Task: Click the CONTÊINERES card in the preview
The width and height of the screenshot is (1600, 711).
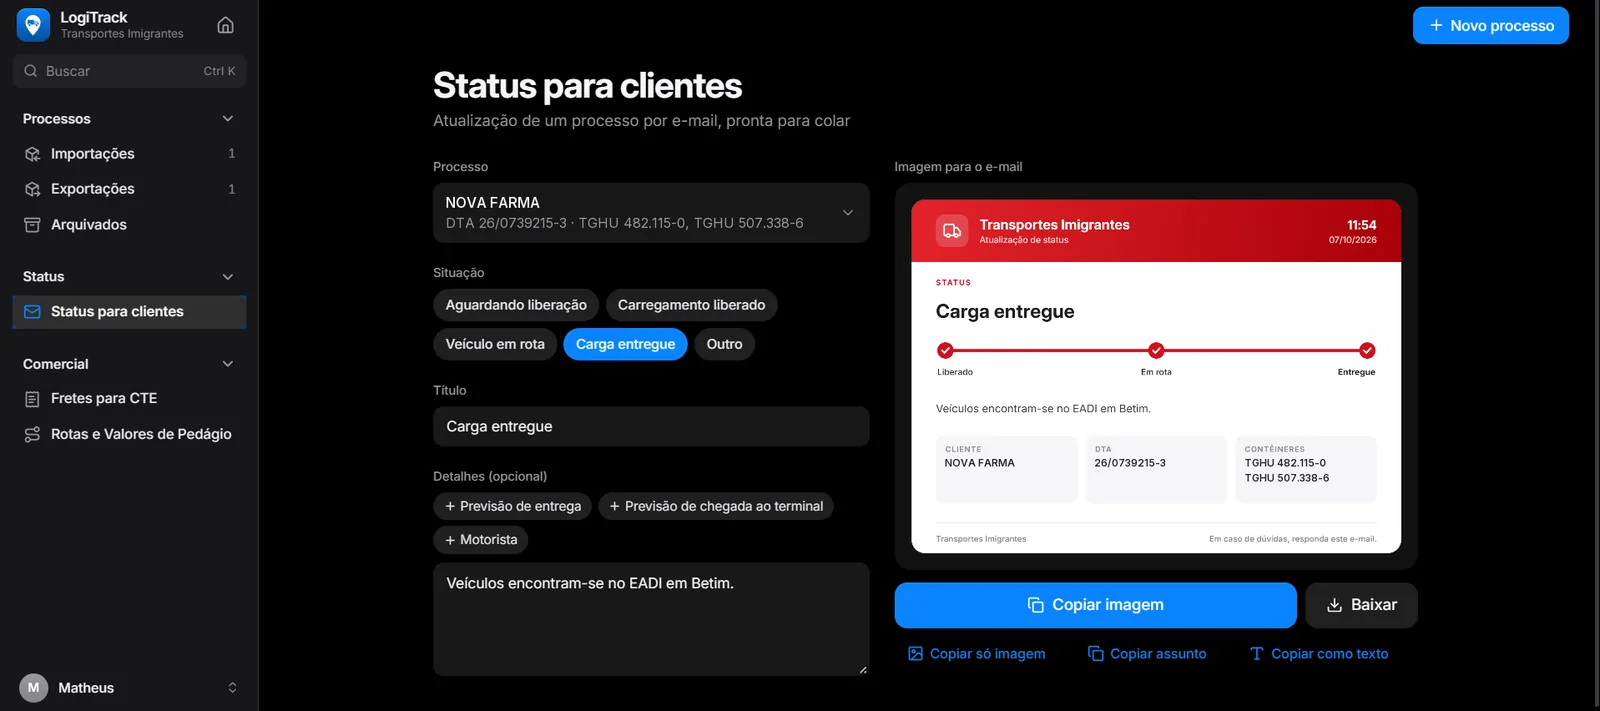Action: pos(1306,469)
